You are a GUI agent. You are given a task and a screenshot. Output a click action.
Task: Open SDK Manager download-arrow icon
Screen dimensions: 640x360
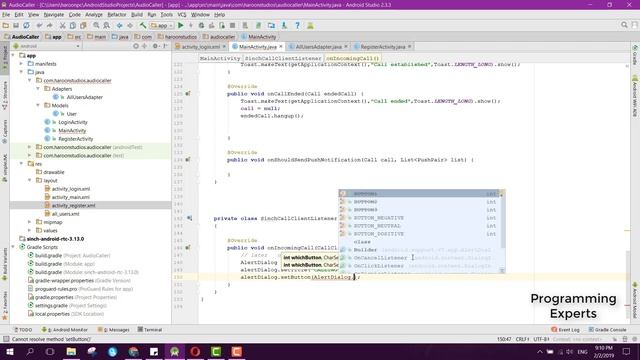pyautogui.click(x=284, y=25)
